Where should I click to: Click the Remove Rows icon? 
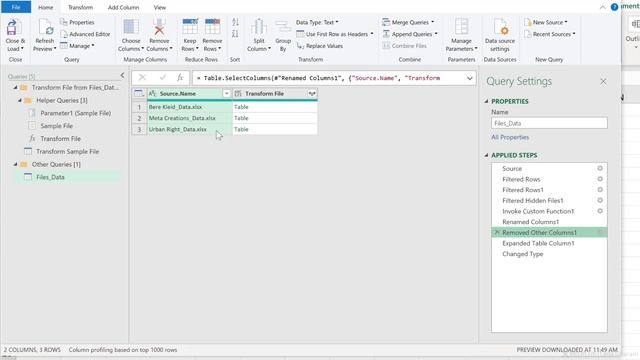(212, 27)
